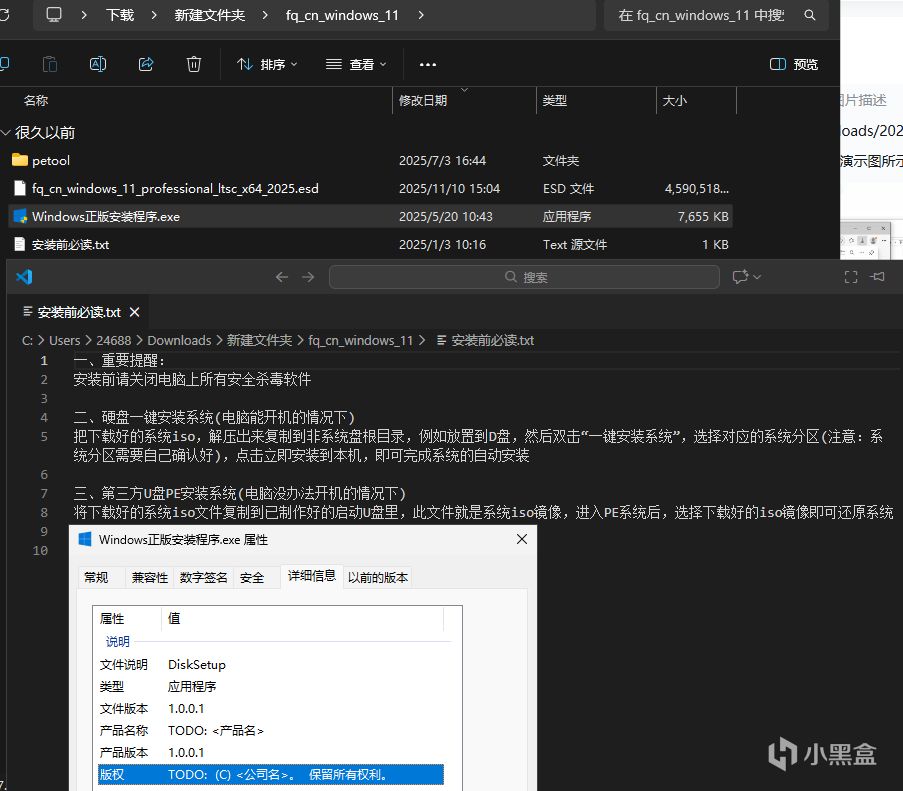Screen dimensions: 903x791
Task: Click the VS Code 搜索 command field
Action: coord(524,277)
